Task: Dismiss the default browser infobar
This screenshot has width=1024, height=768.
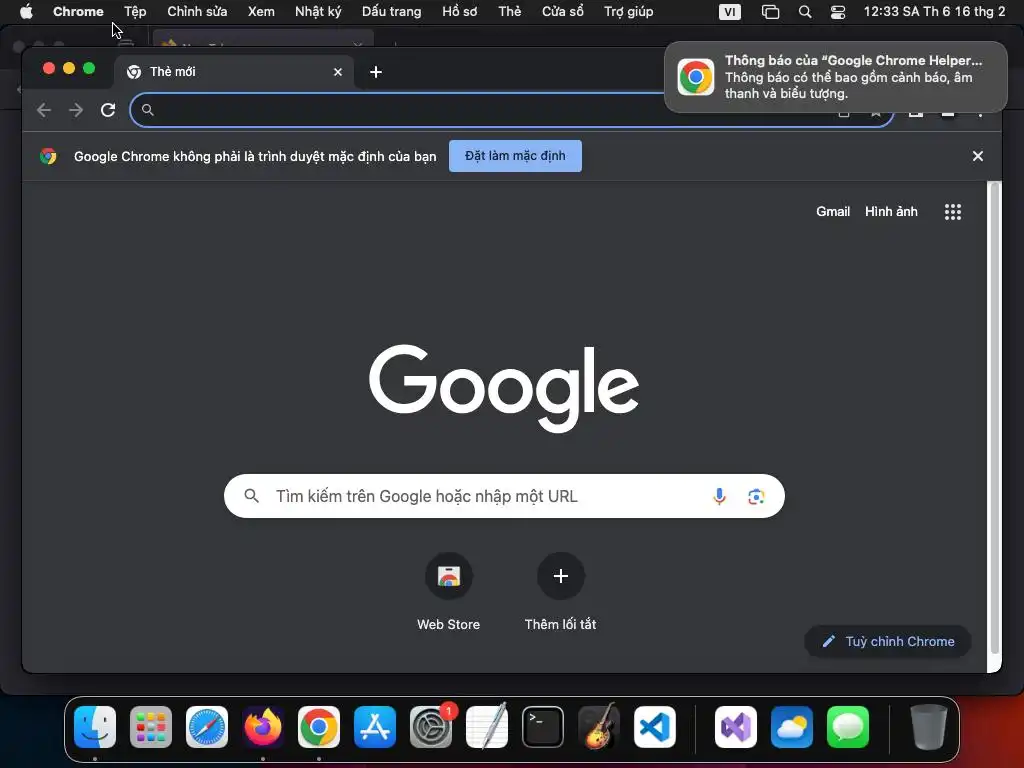Action: (978, 156)
